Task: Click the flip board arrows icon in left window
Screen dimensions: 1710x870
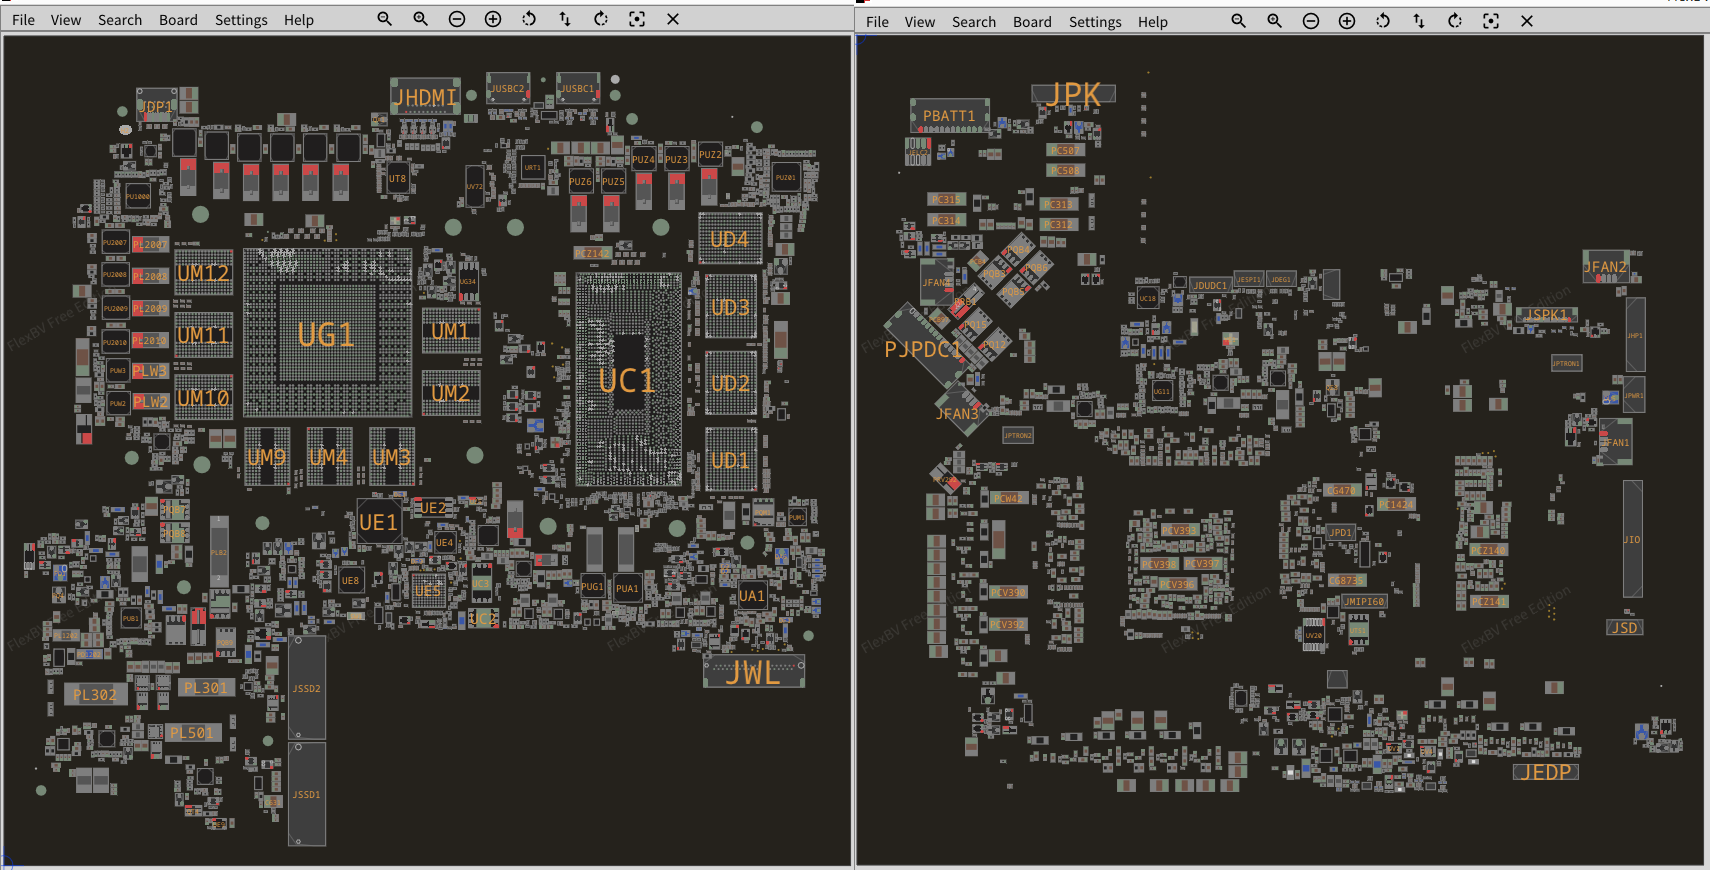Action: point(565,19)
